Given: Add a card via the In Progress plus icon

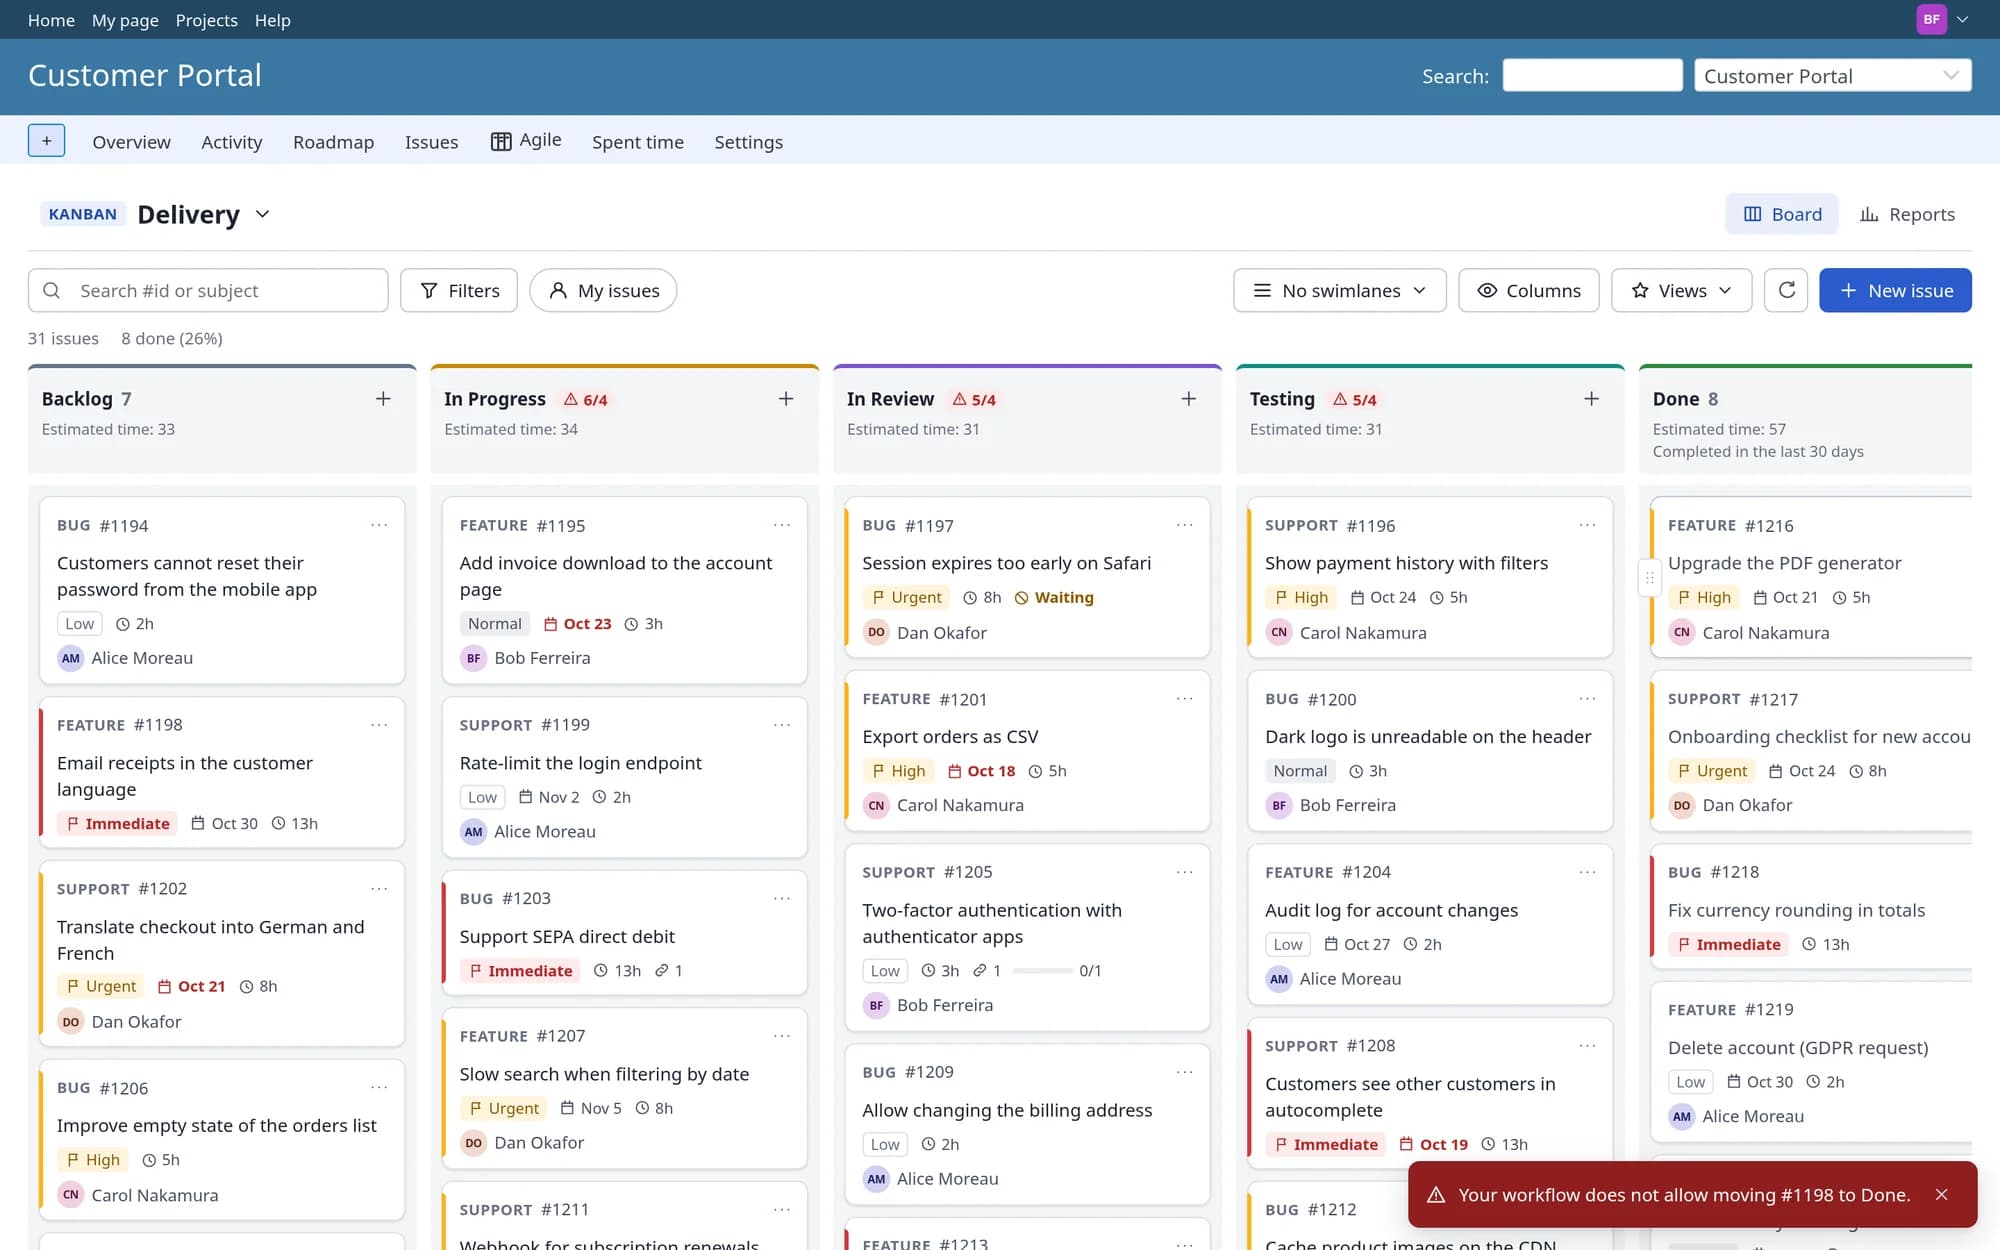Looking at the screenshot, I should [x=786, y=399].
